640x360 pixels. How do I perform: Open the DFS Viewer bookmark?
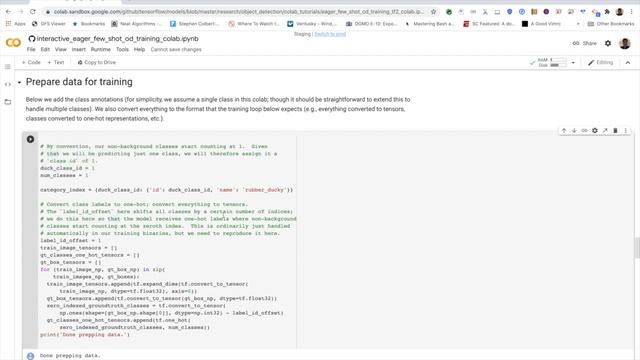pos(49,24)
